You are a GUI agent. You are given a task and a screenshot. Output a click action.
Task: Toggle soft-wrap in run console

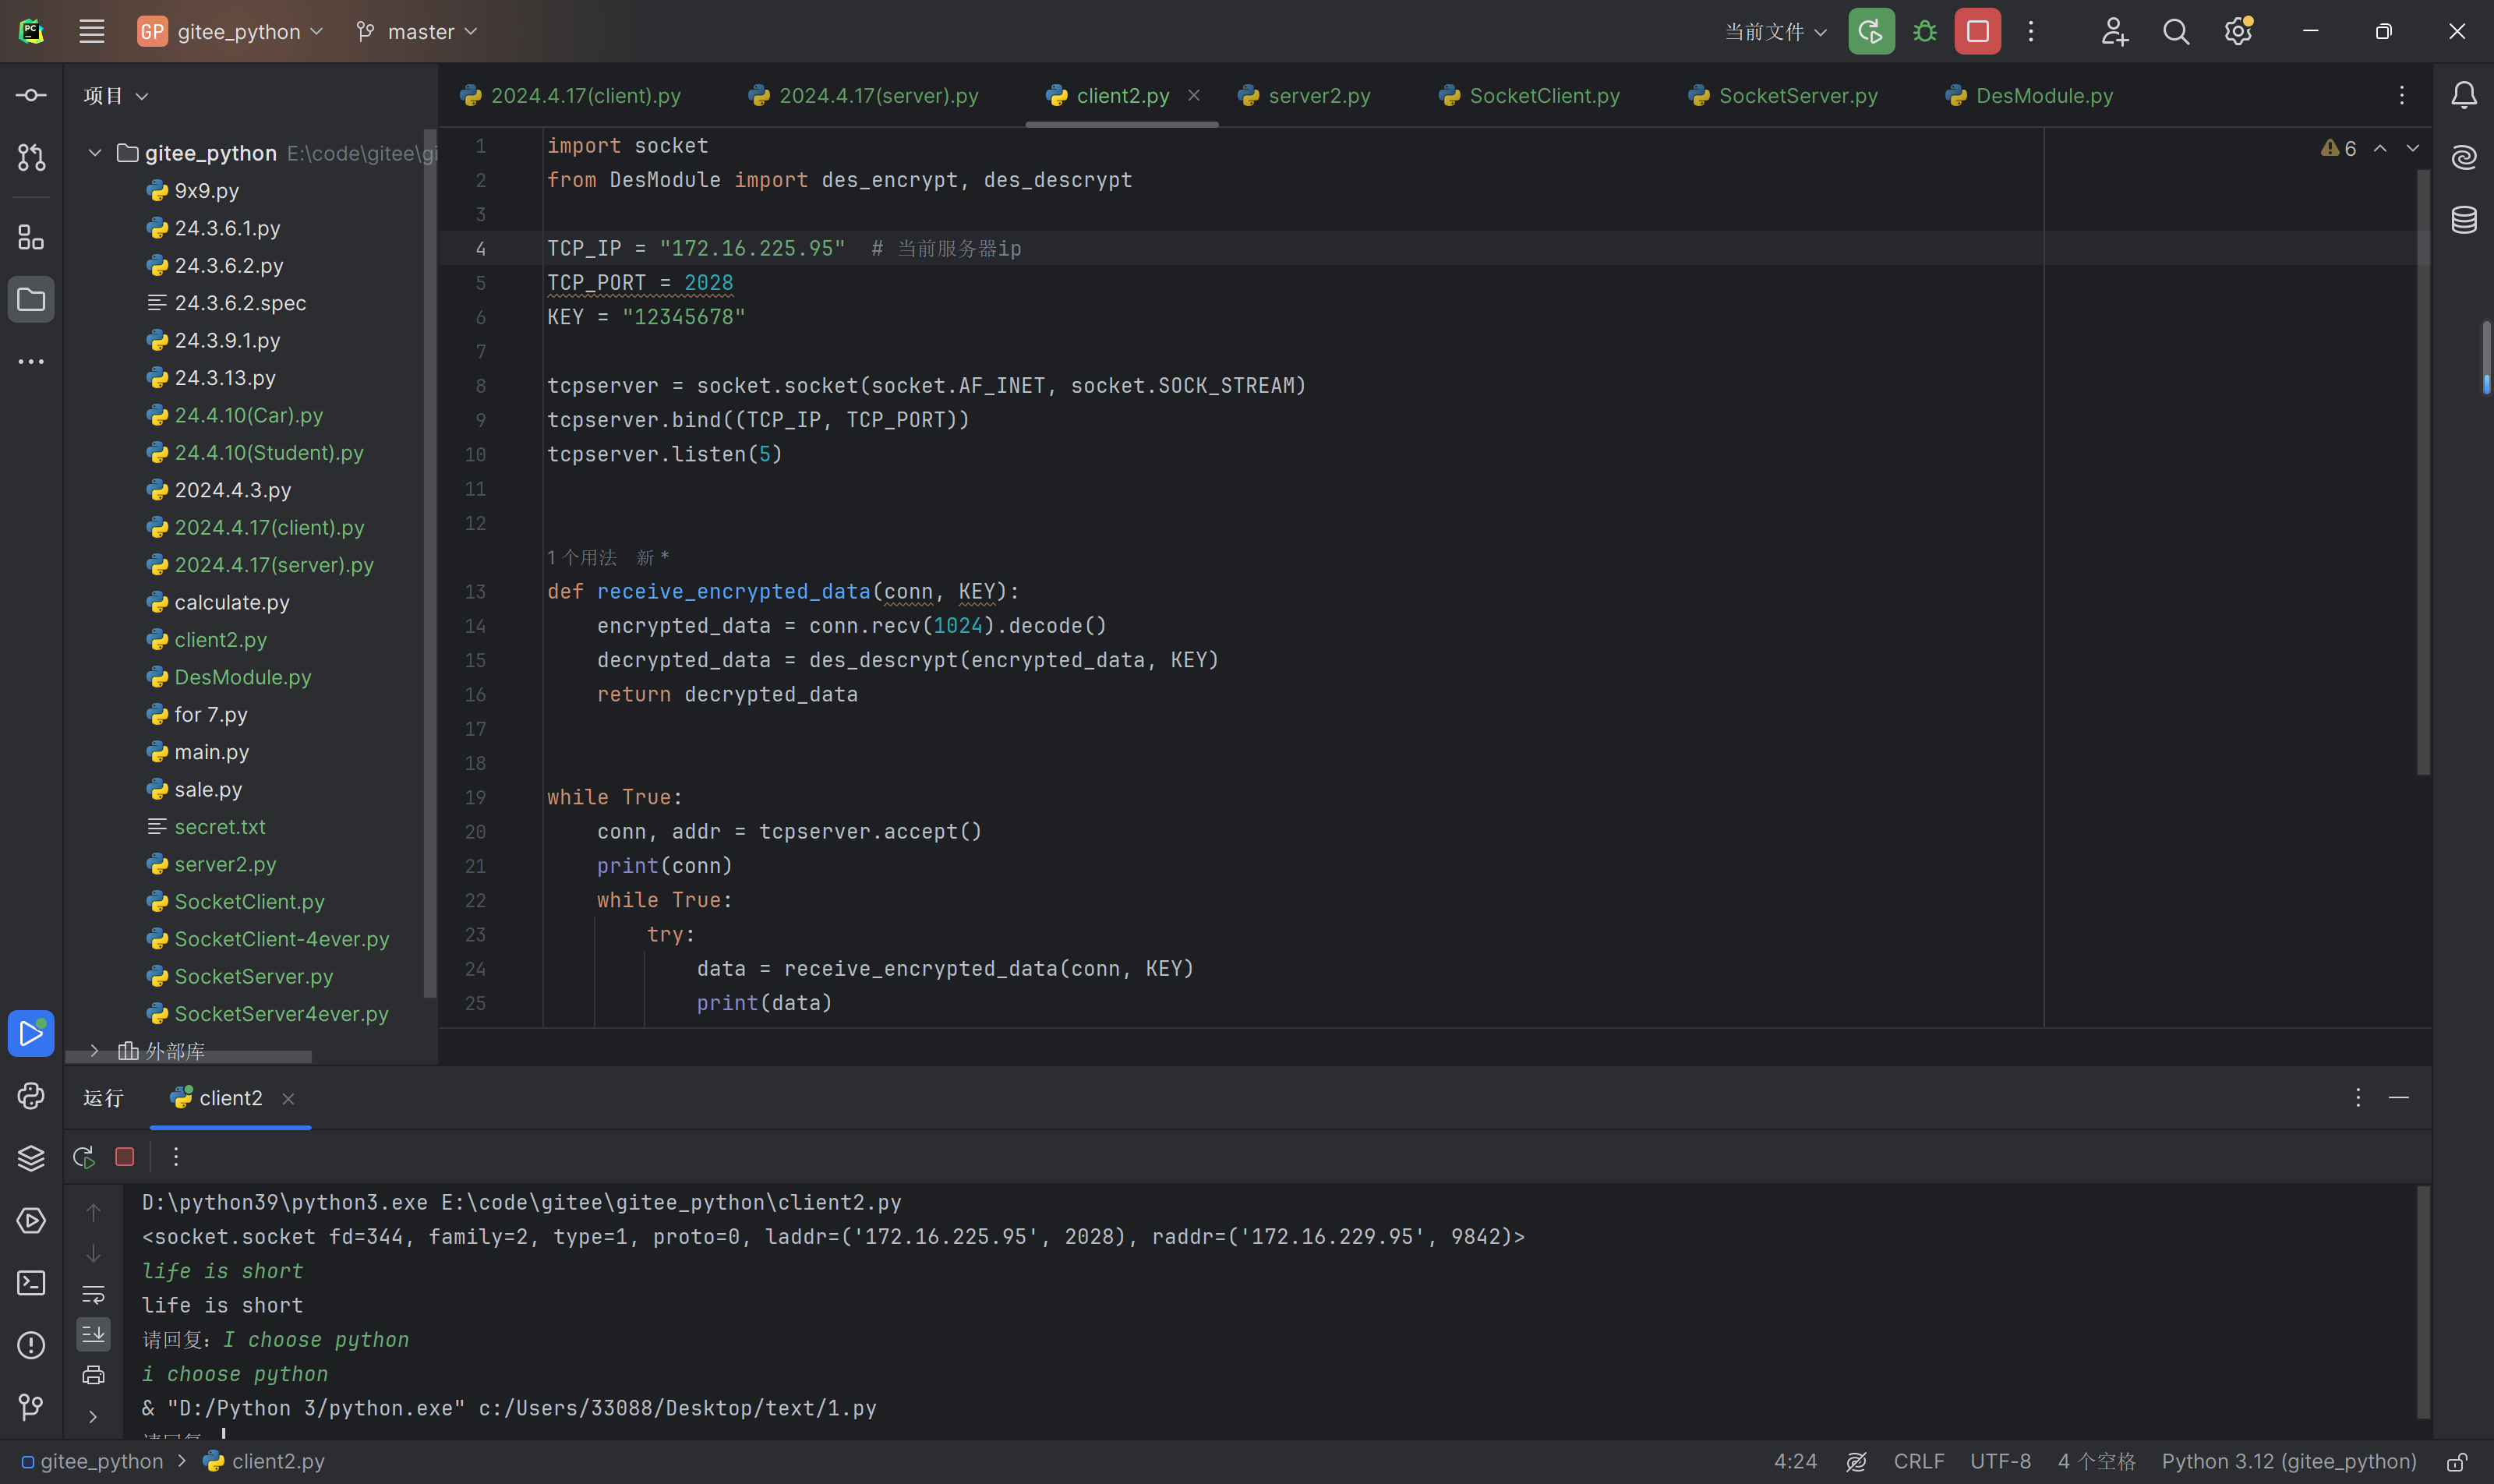pyautogui.click(x=93, y=1295)
